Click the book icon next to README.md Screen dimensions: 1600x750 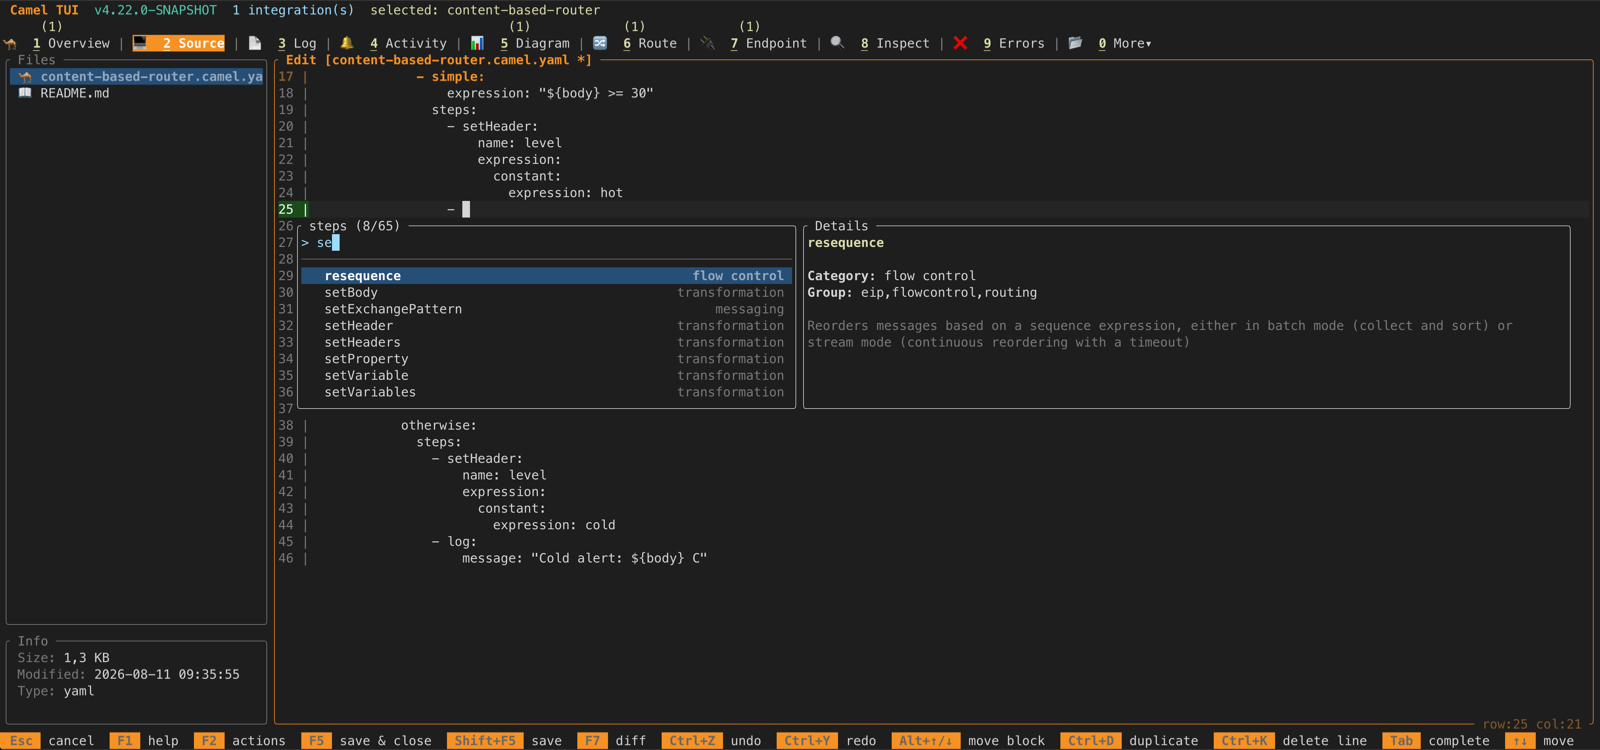point(25,93)
